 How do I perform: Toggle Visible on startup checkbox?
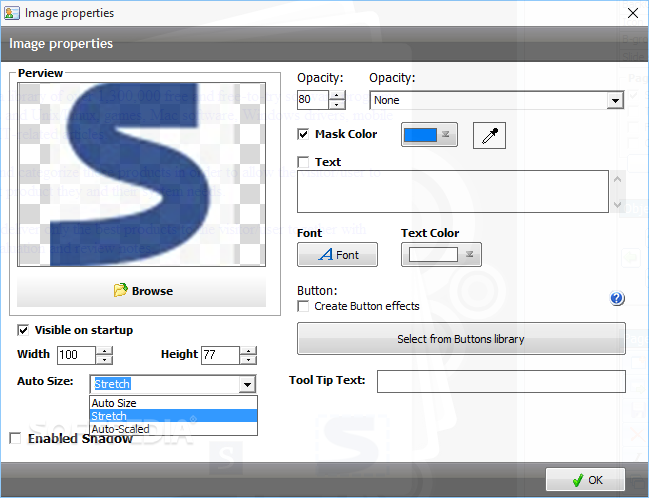[x=23, y=330]
